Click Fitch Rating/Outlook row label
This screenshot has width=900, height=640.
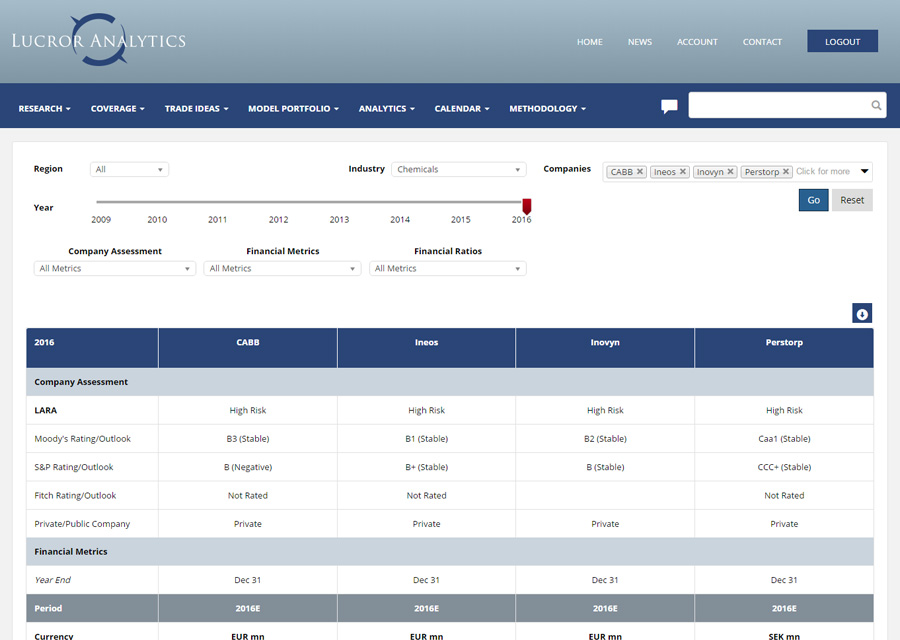pos(75,495)
